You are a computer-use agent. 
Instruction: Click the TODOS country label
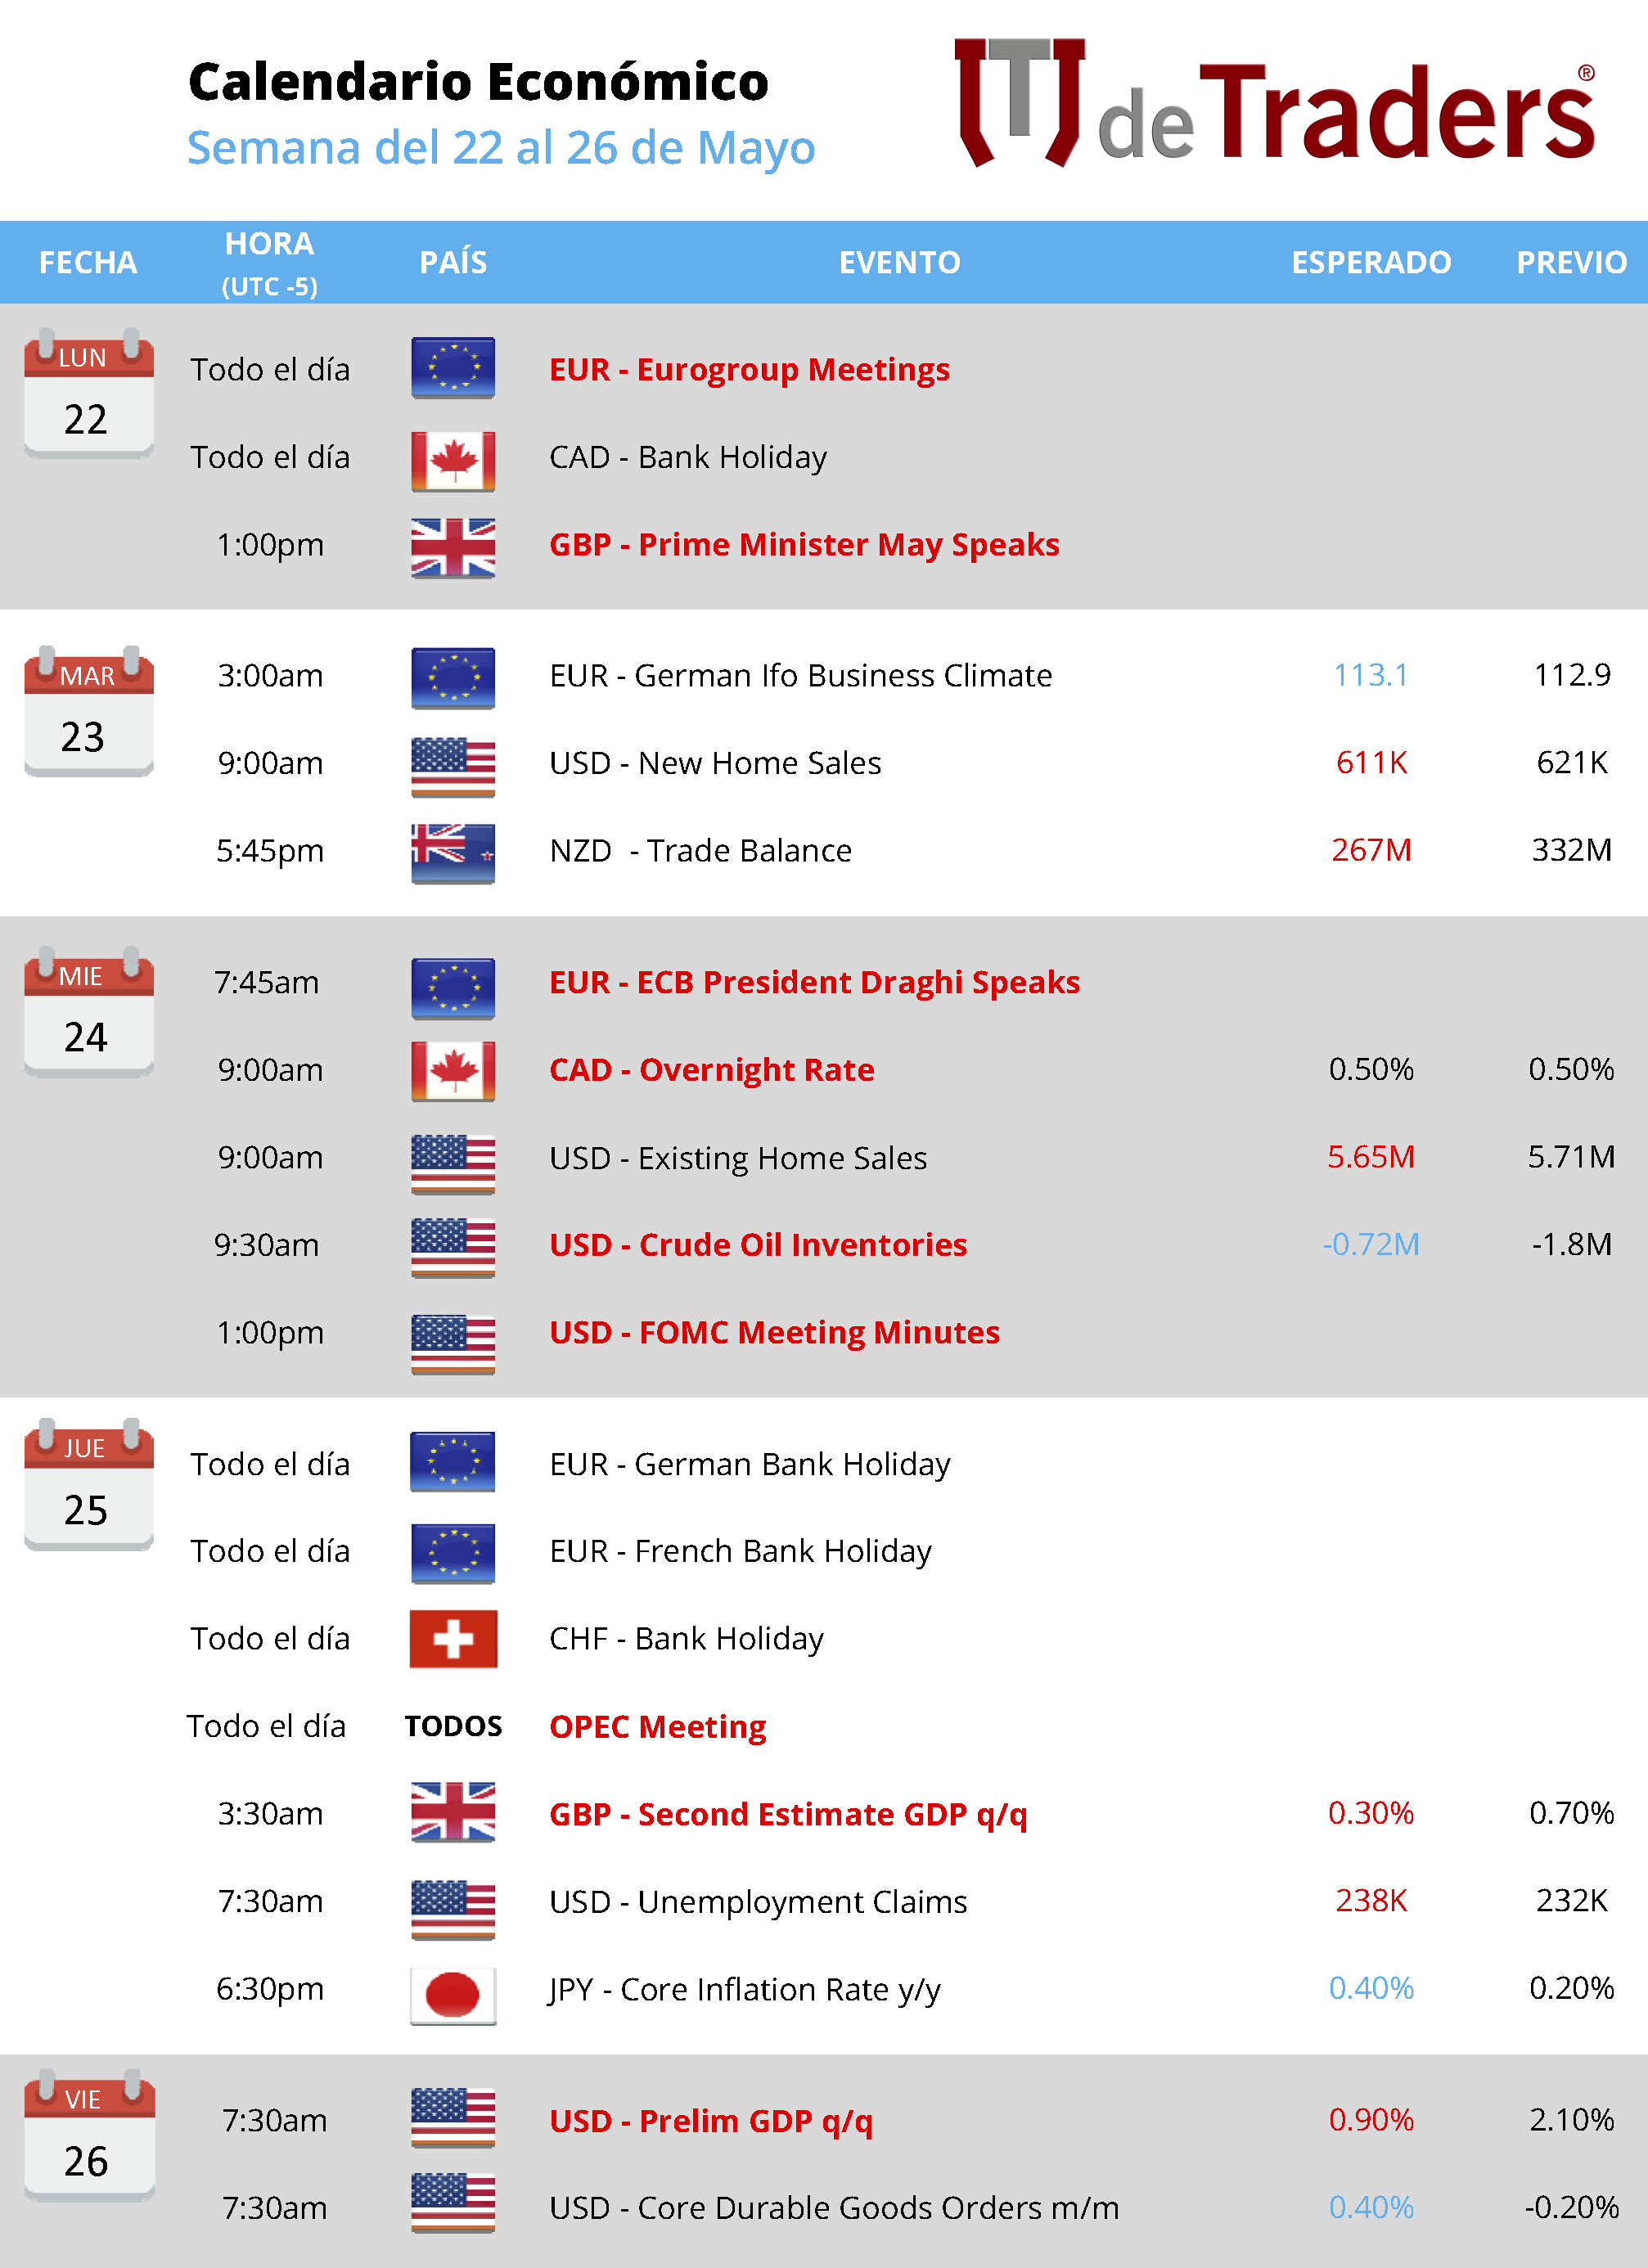click(453, 1726)
